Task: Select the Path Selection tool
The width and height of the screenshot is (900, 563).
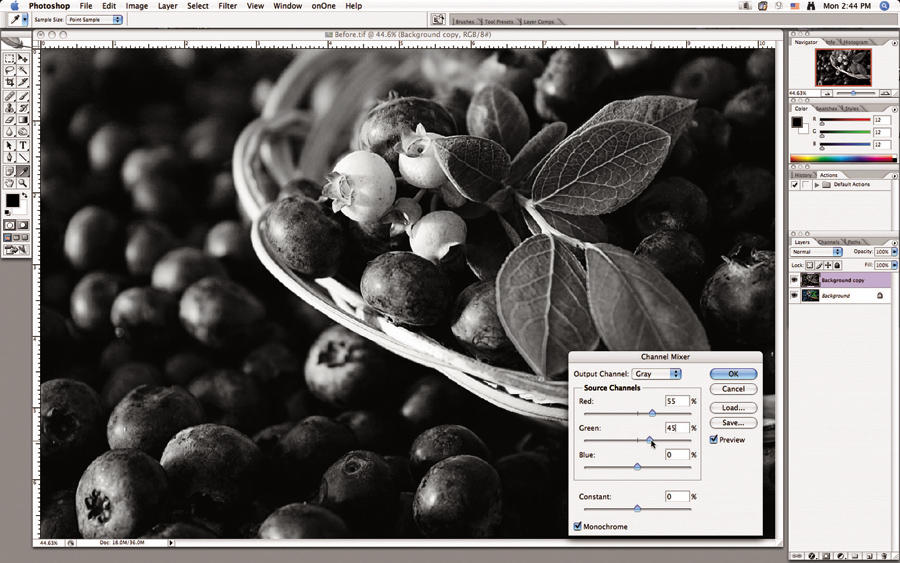Action: click(x=10, y=145)
